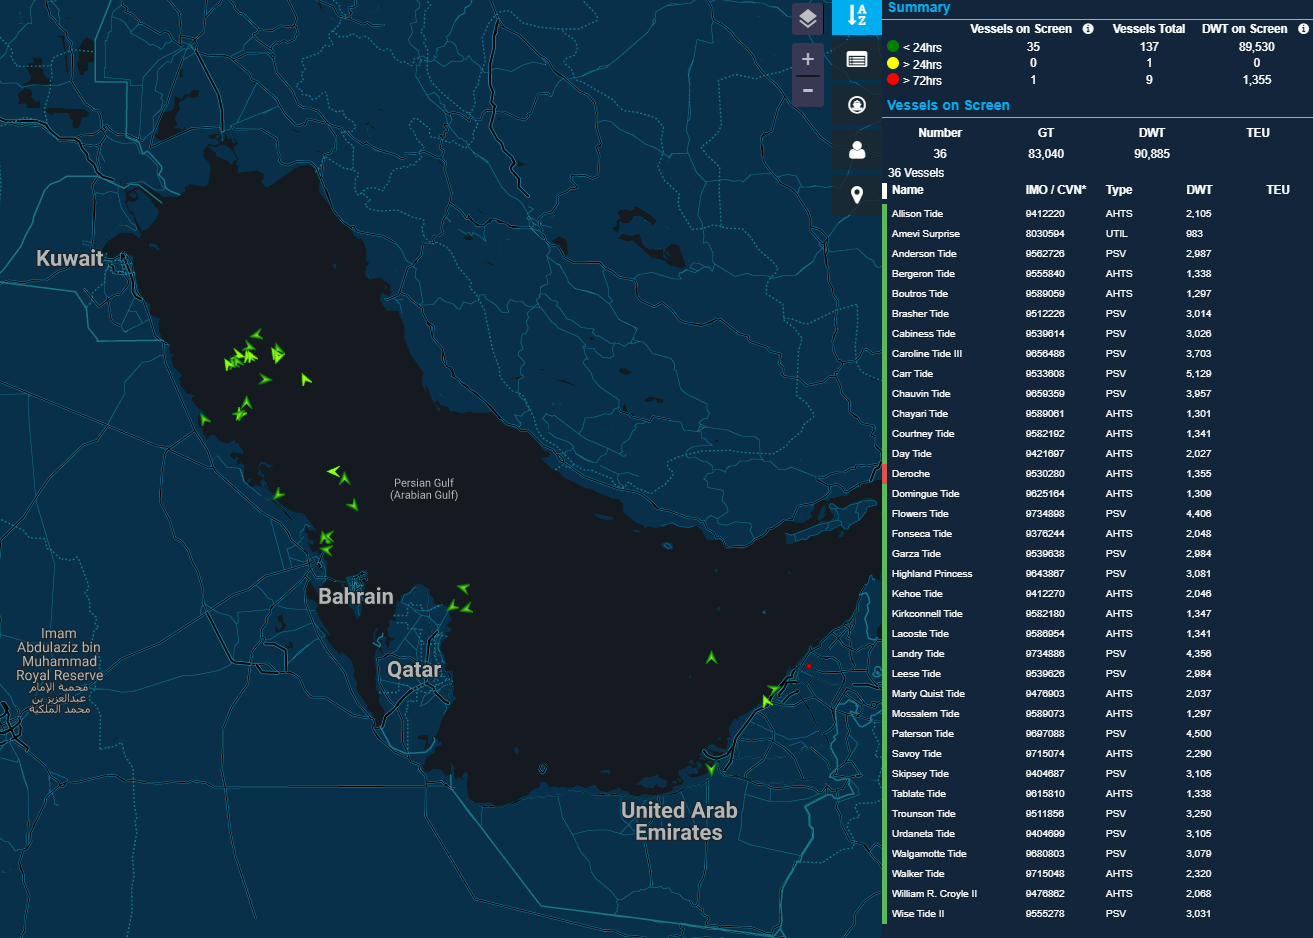Click the circled ship icon in sidebar

[x=857, y=105]
